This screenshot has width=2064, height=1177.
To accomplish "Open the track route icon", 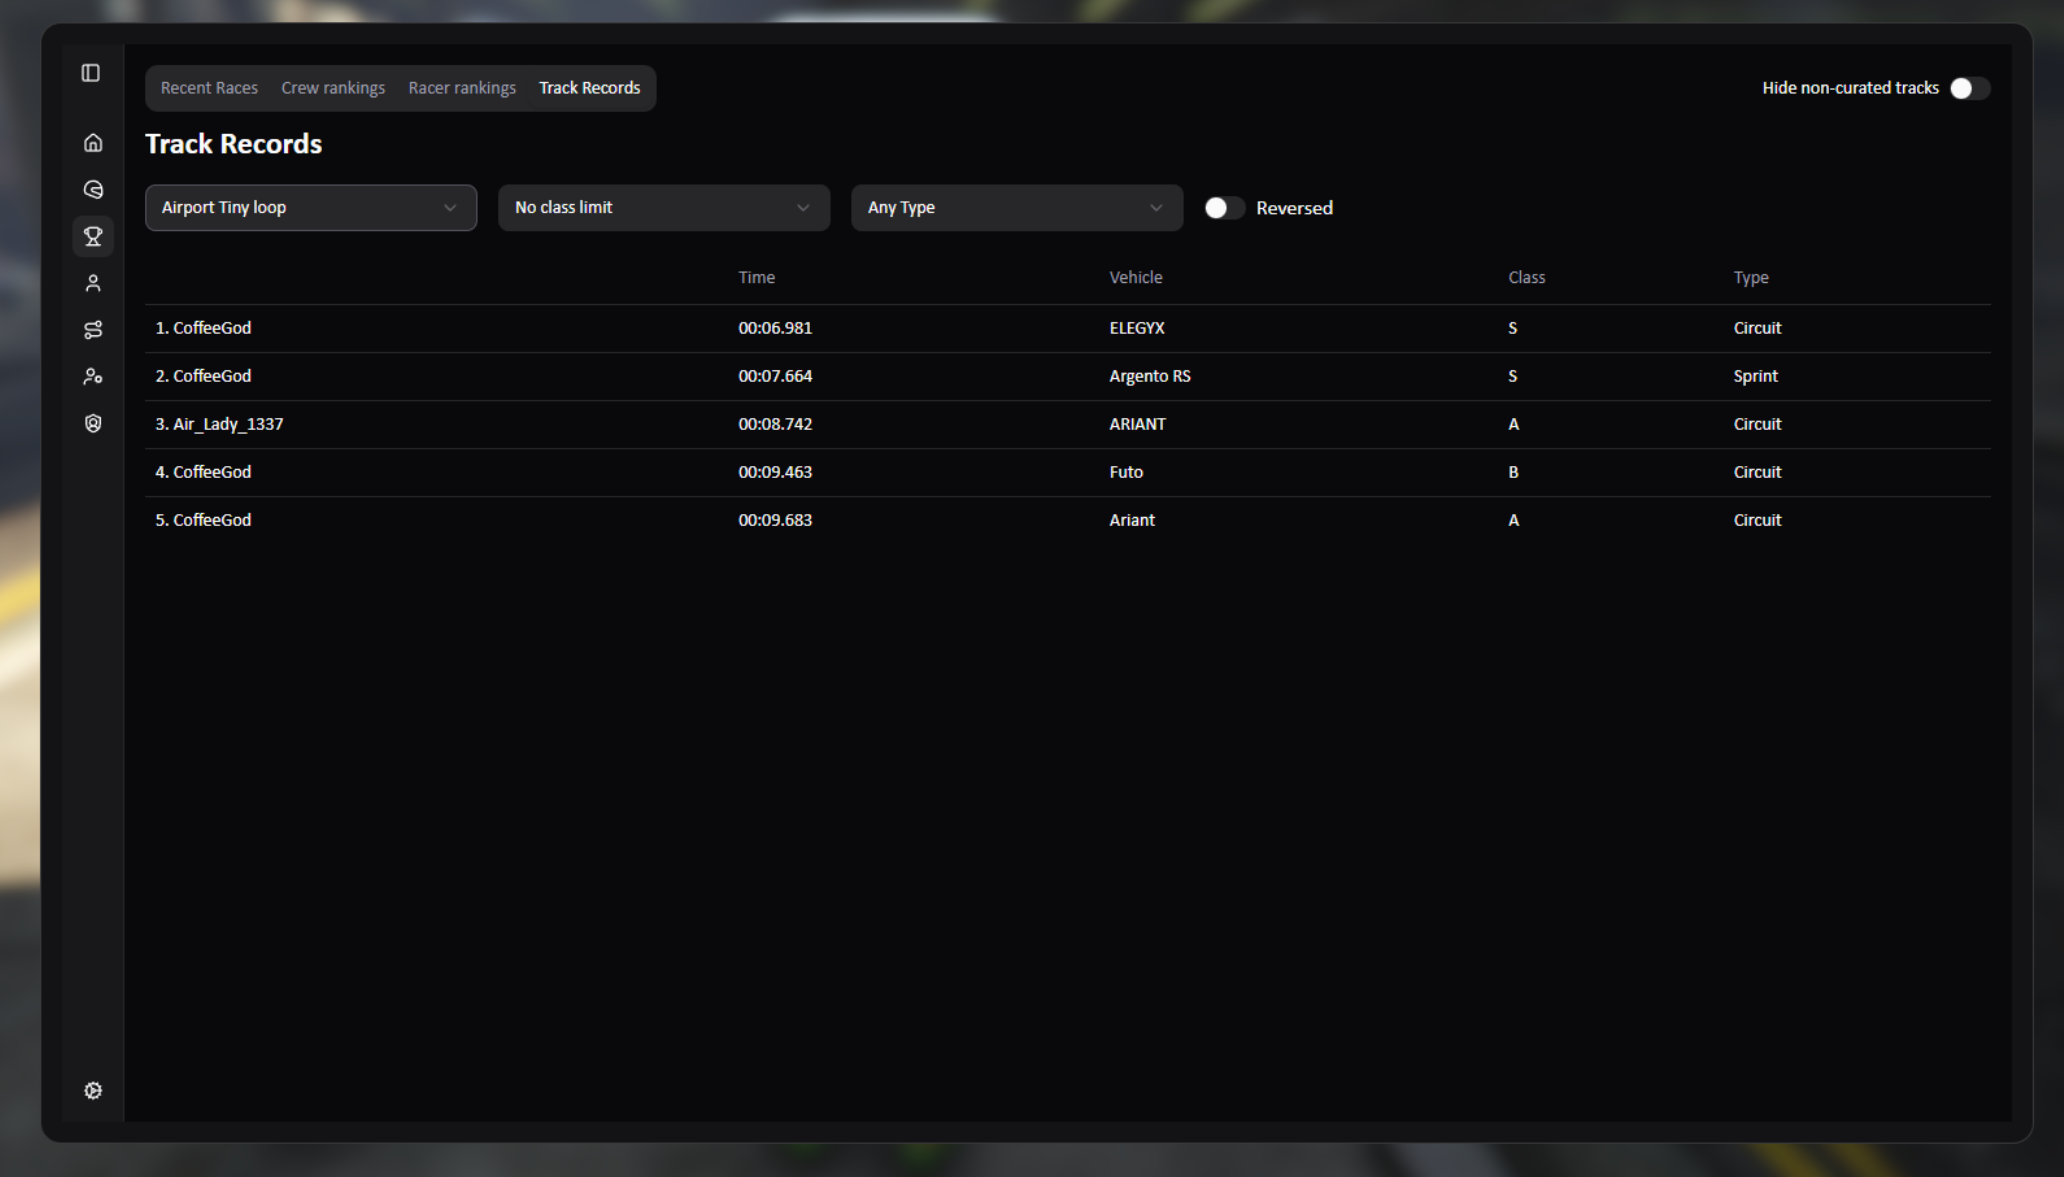I will pos(93,330).
